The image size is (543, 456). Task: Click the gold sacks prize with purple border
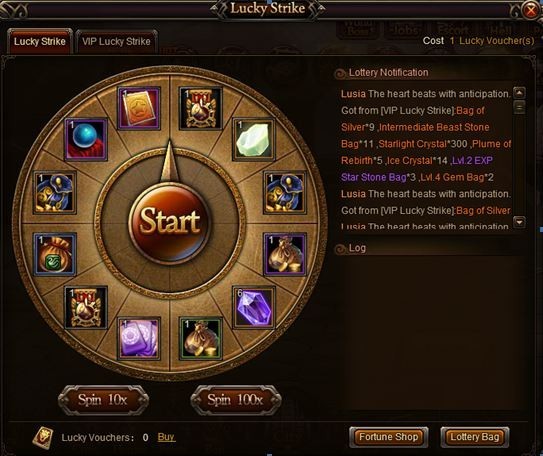(x=285, y=254)
